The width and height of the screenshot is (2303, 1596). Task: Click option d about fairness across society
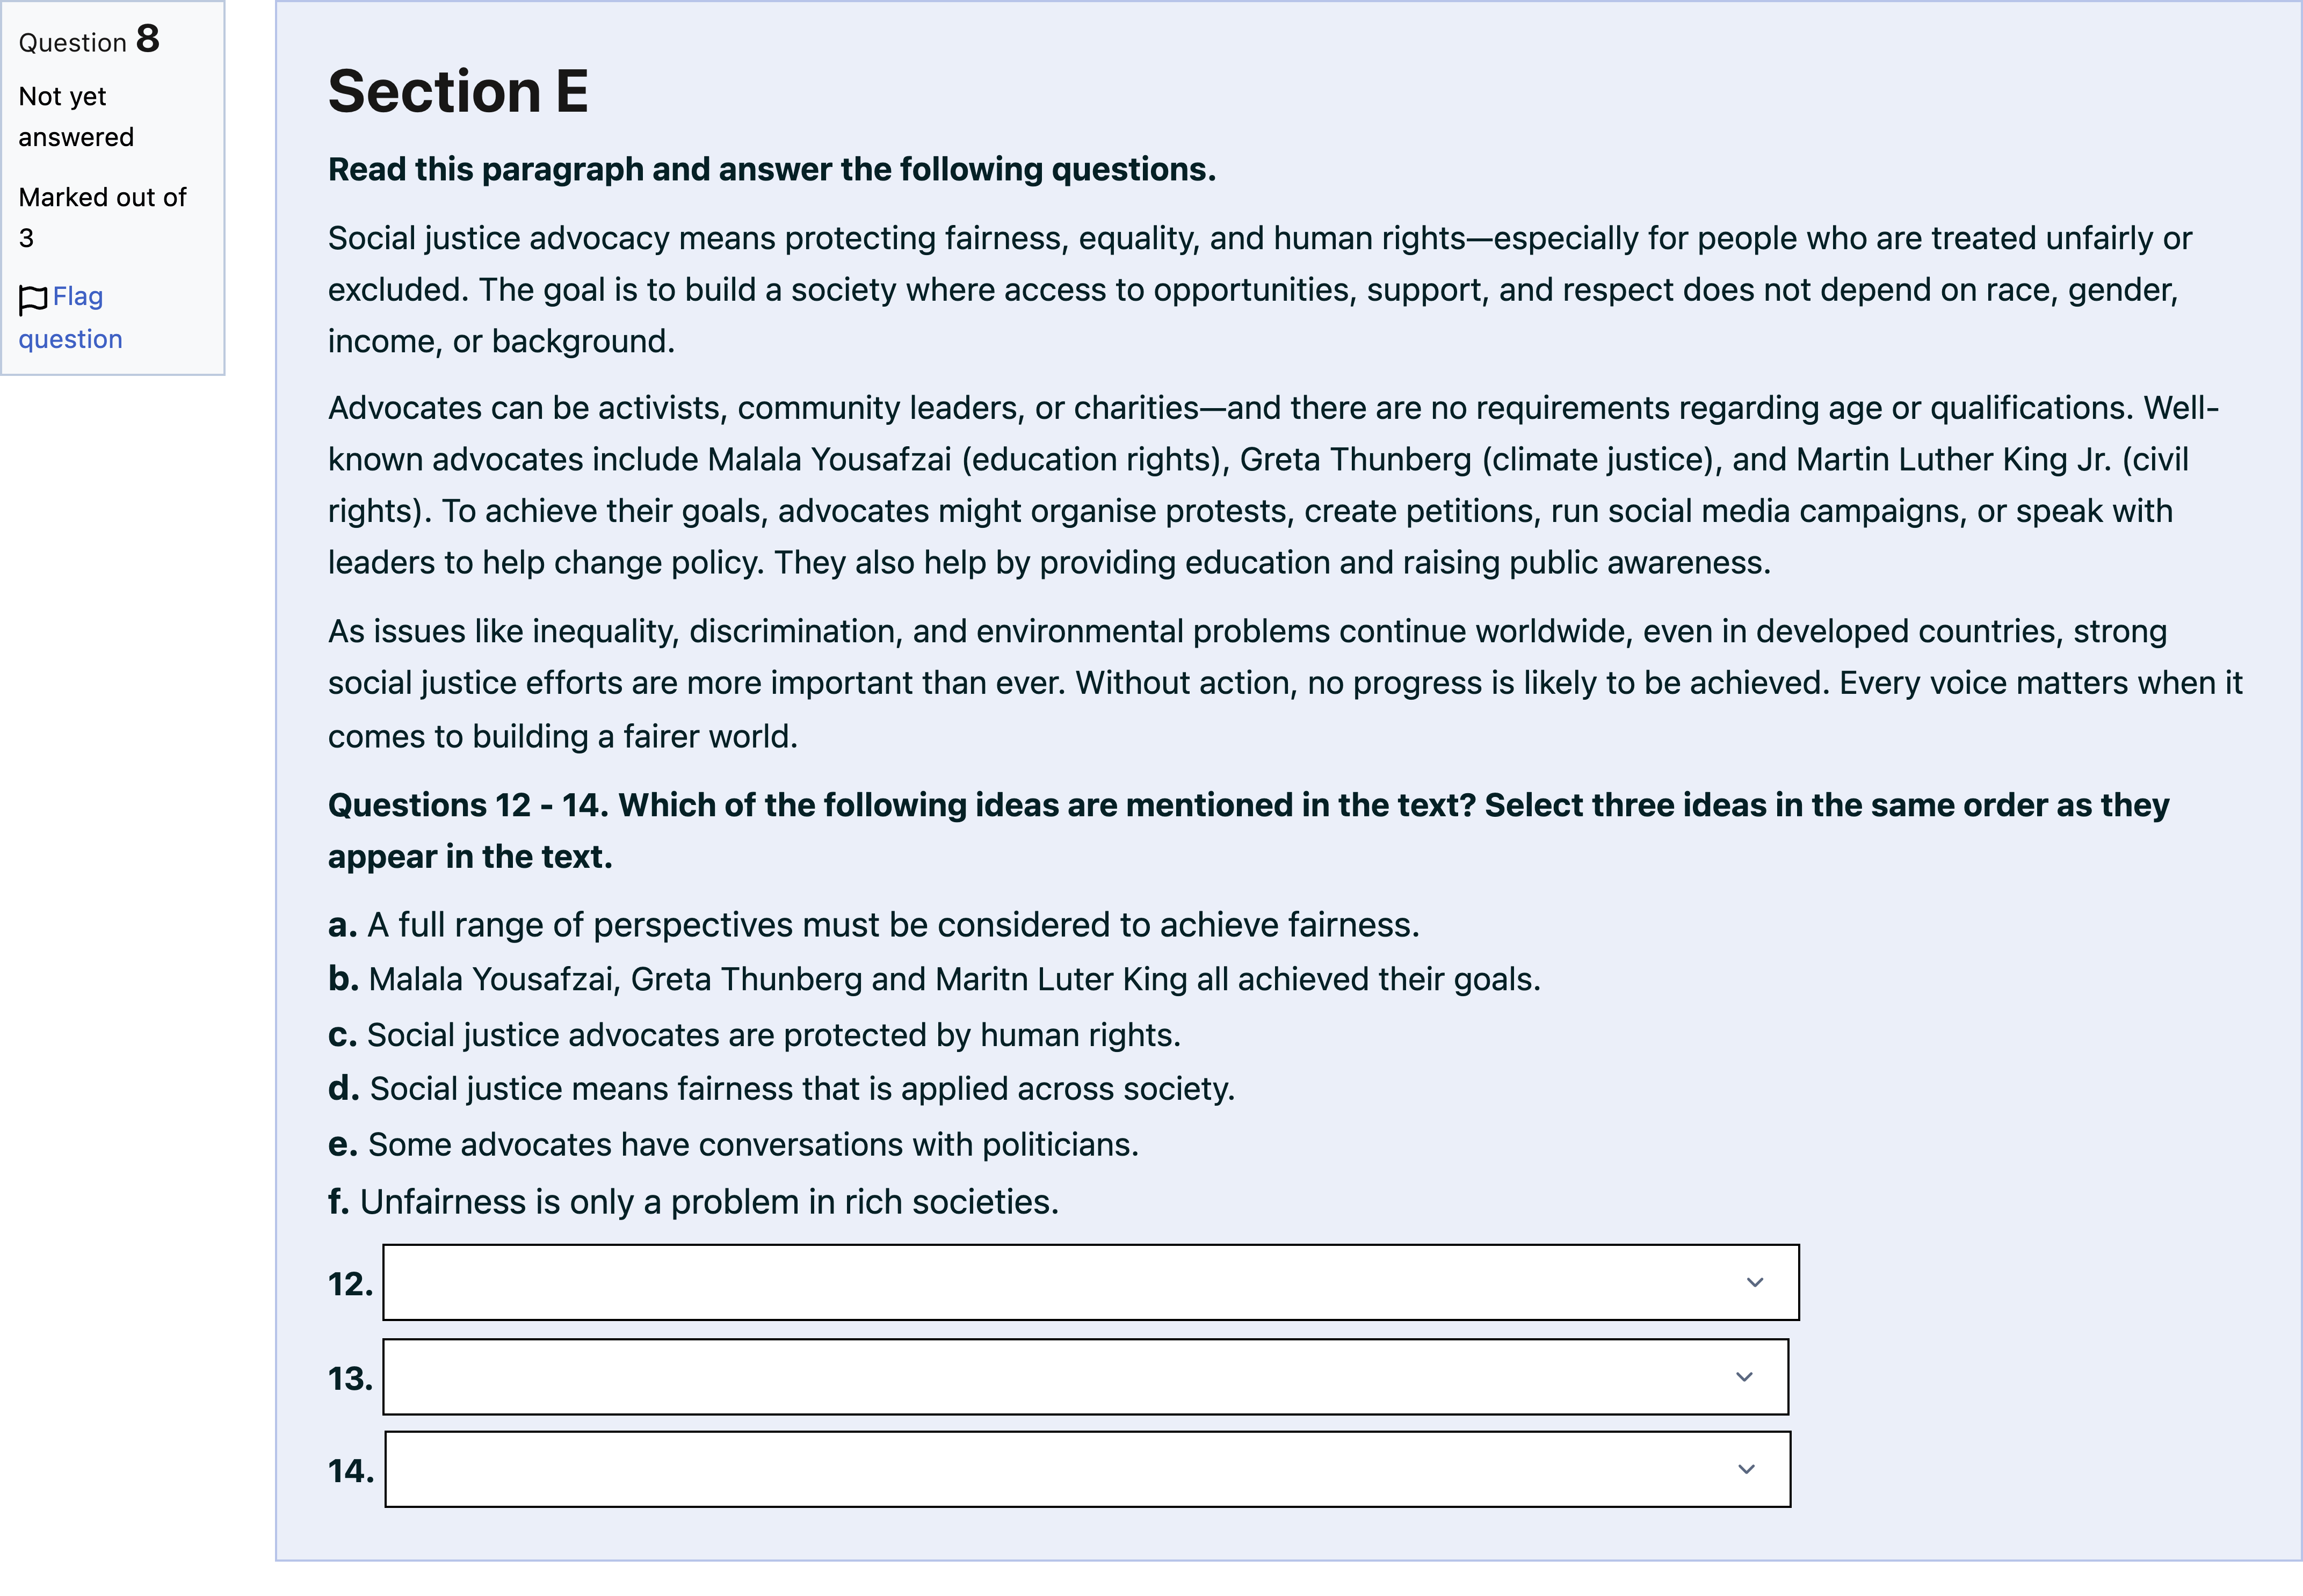coord(782,1089)
